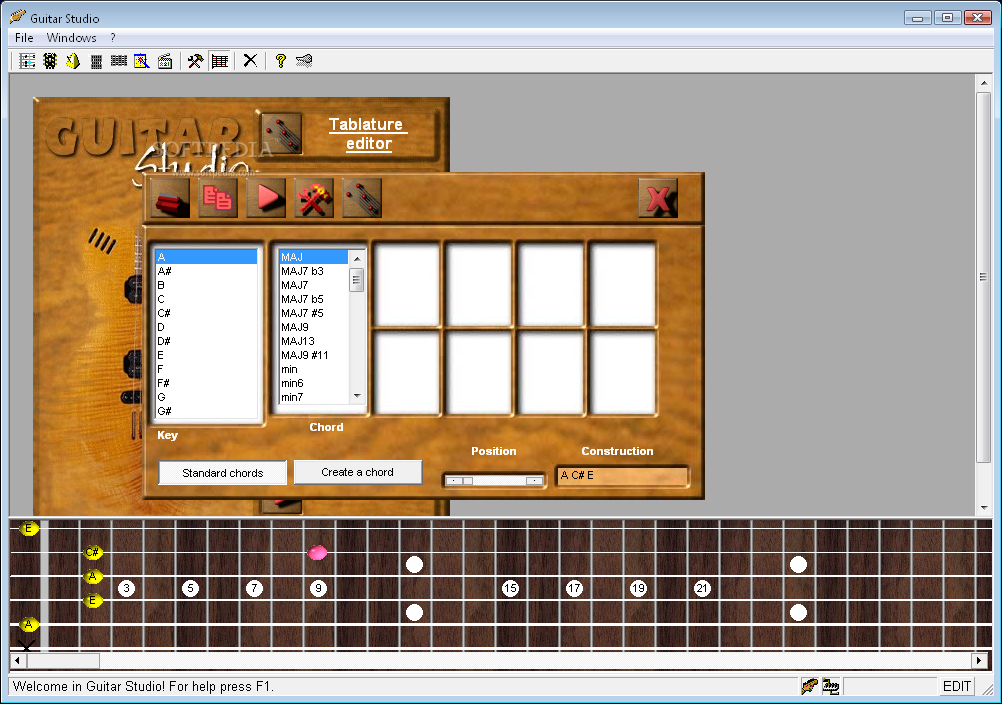This screenshot has width=1002, height=704.
Task: Select key C in Key list
Action: (x=206, y=299)
